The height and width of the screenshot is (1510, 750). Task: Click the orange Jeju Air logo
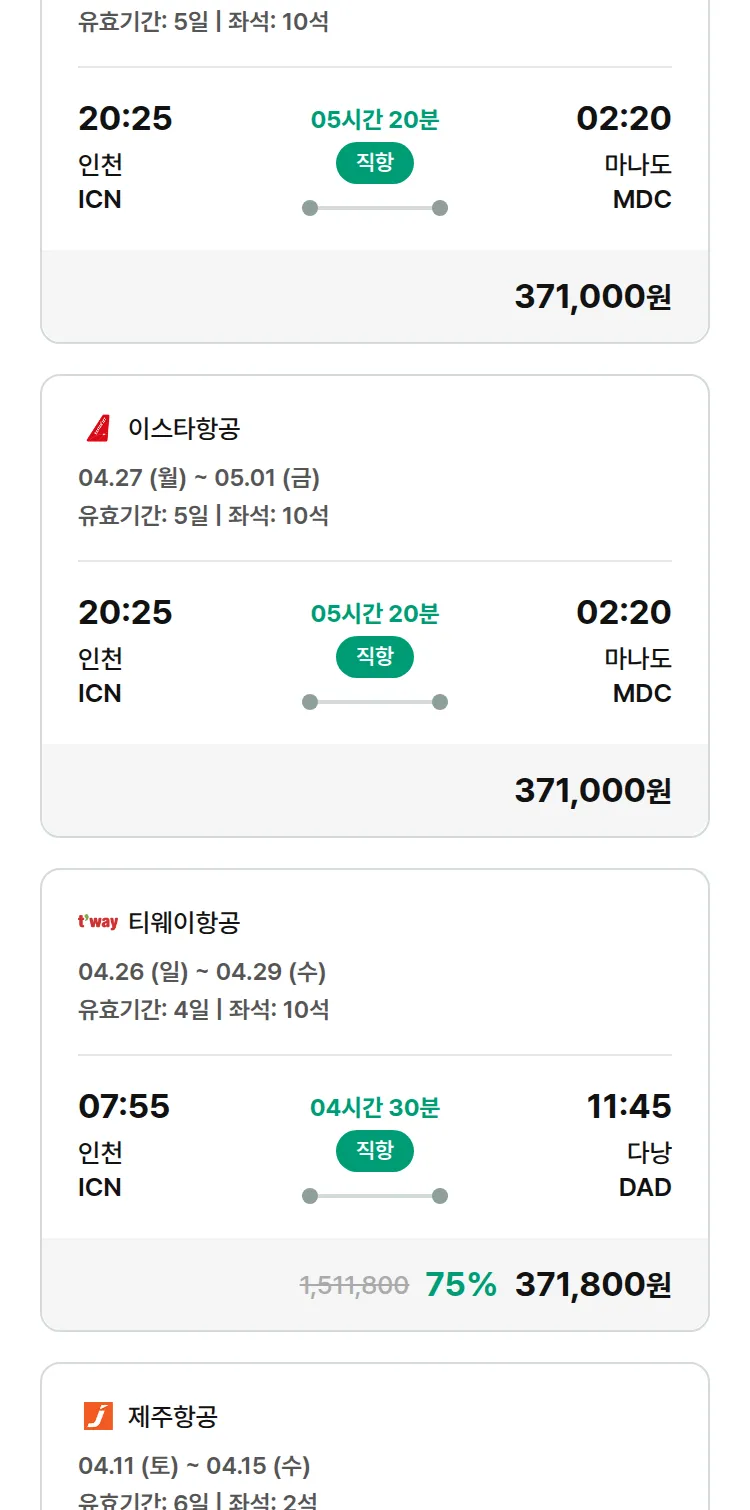click(x=98, y=1416)
